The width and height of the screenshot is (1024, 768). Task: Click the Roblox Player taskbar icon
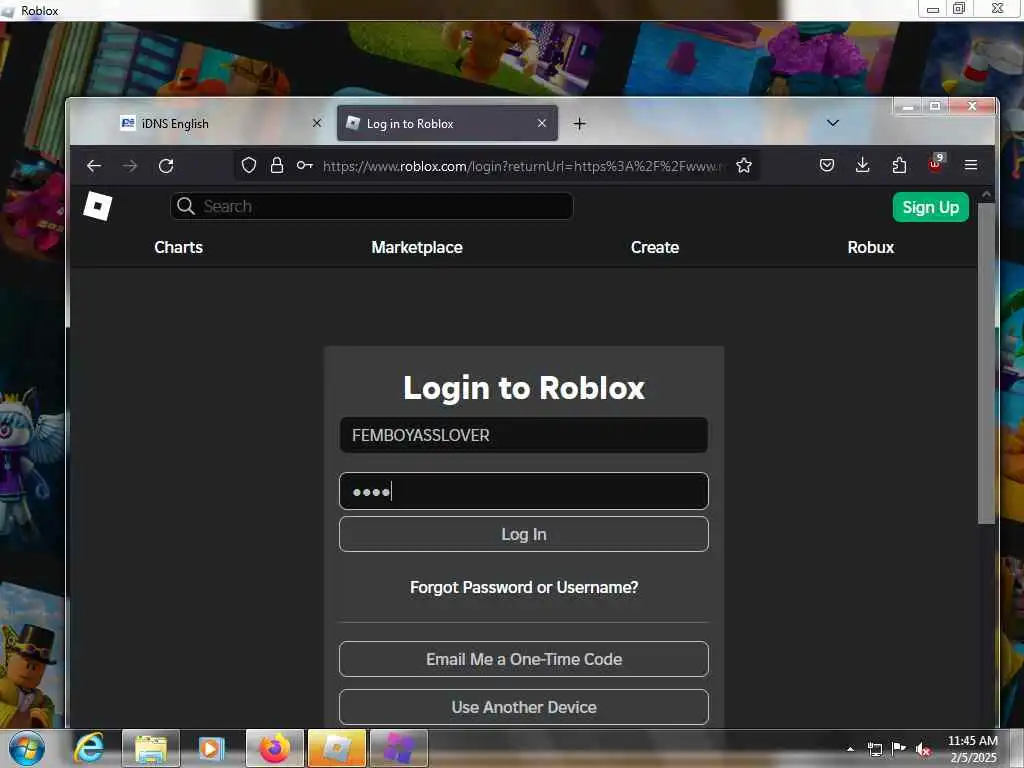tap(337, 748)
